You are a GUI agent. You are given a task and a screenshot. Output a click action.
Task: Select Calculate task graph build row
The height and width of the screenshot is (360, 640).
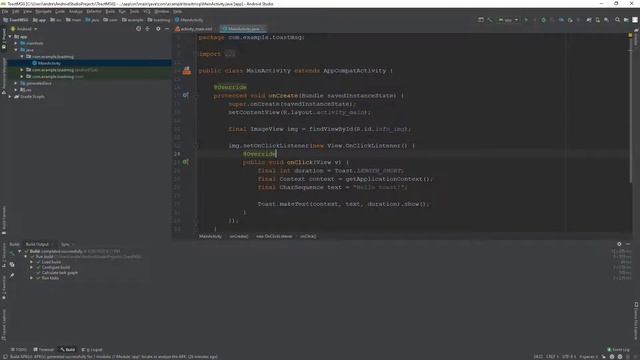click(x=57, y=273)
